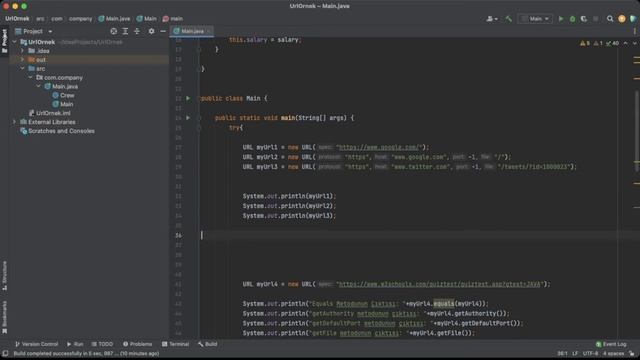Image resolution: width=640 pixels, height=360 pixels.
Task: Click the Stop run button
Action: (x=596, y=19)
